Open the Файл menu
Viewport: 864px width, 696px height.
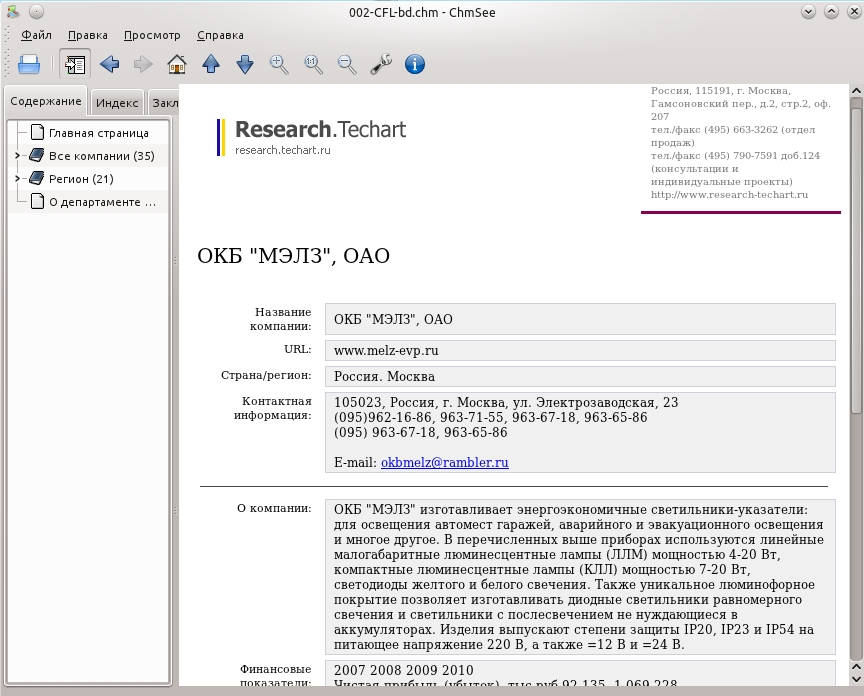pyautogui.click(x=36, y=35)
